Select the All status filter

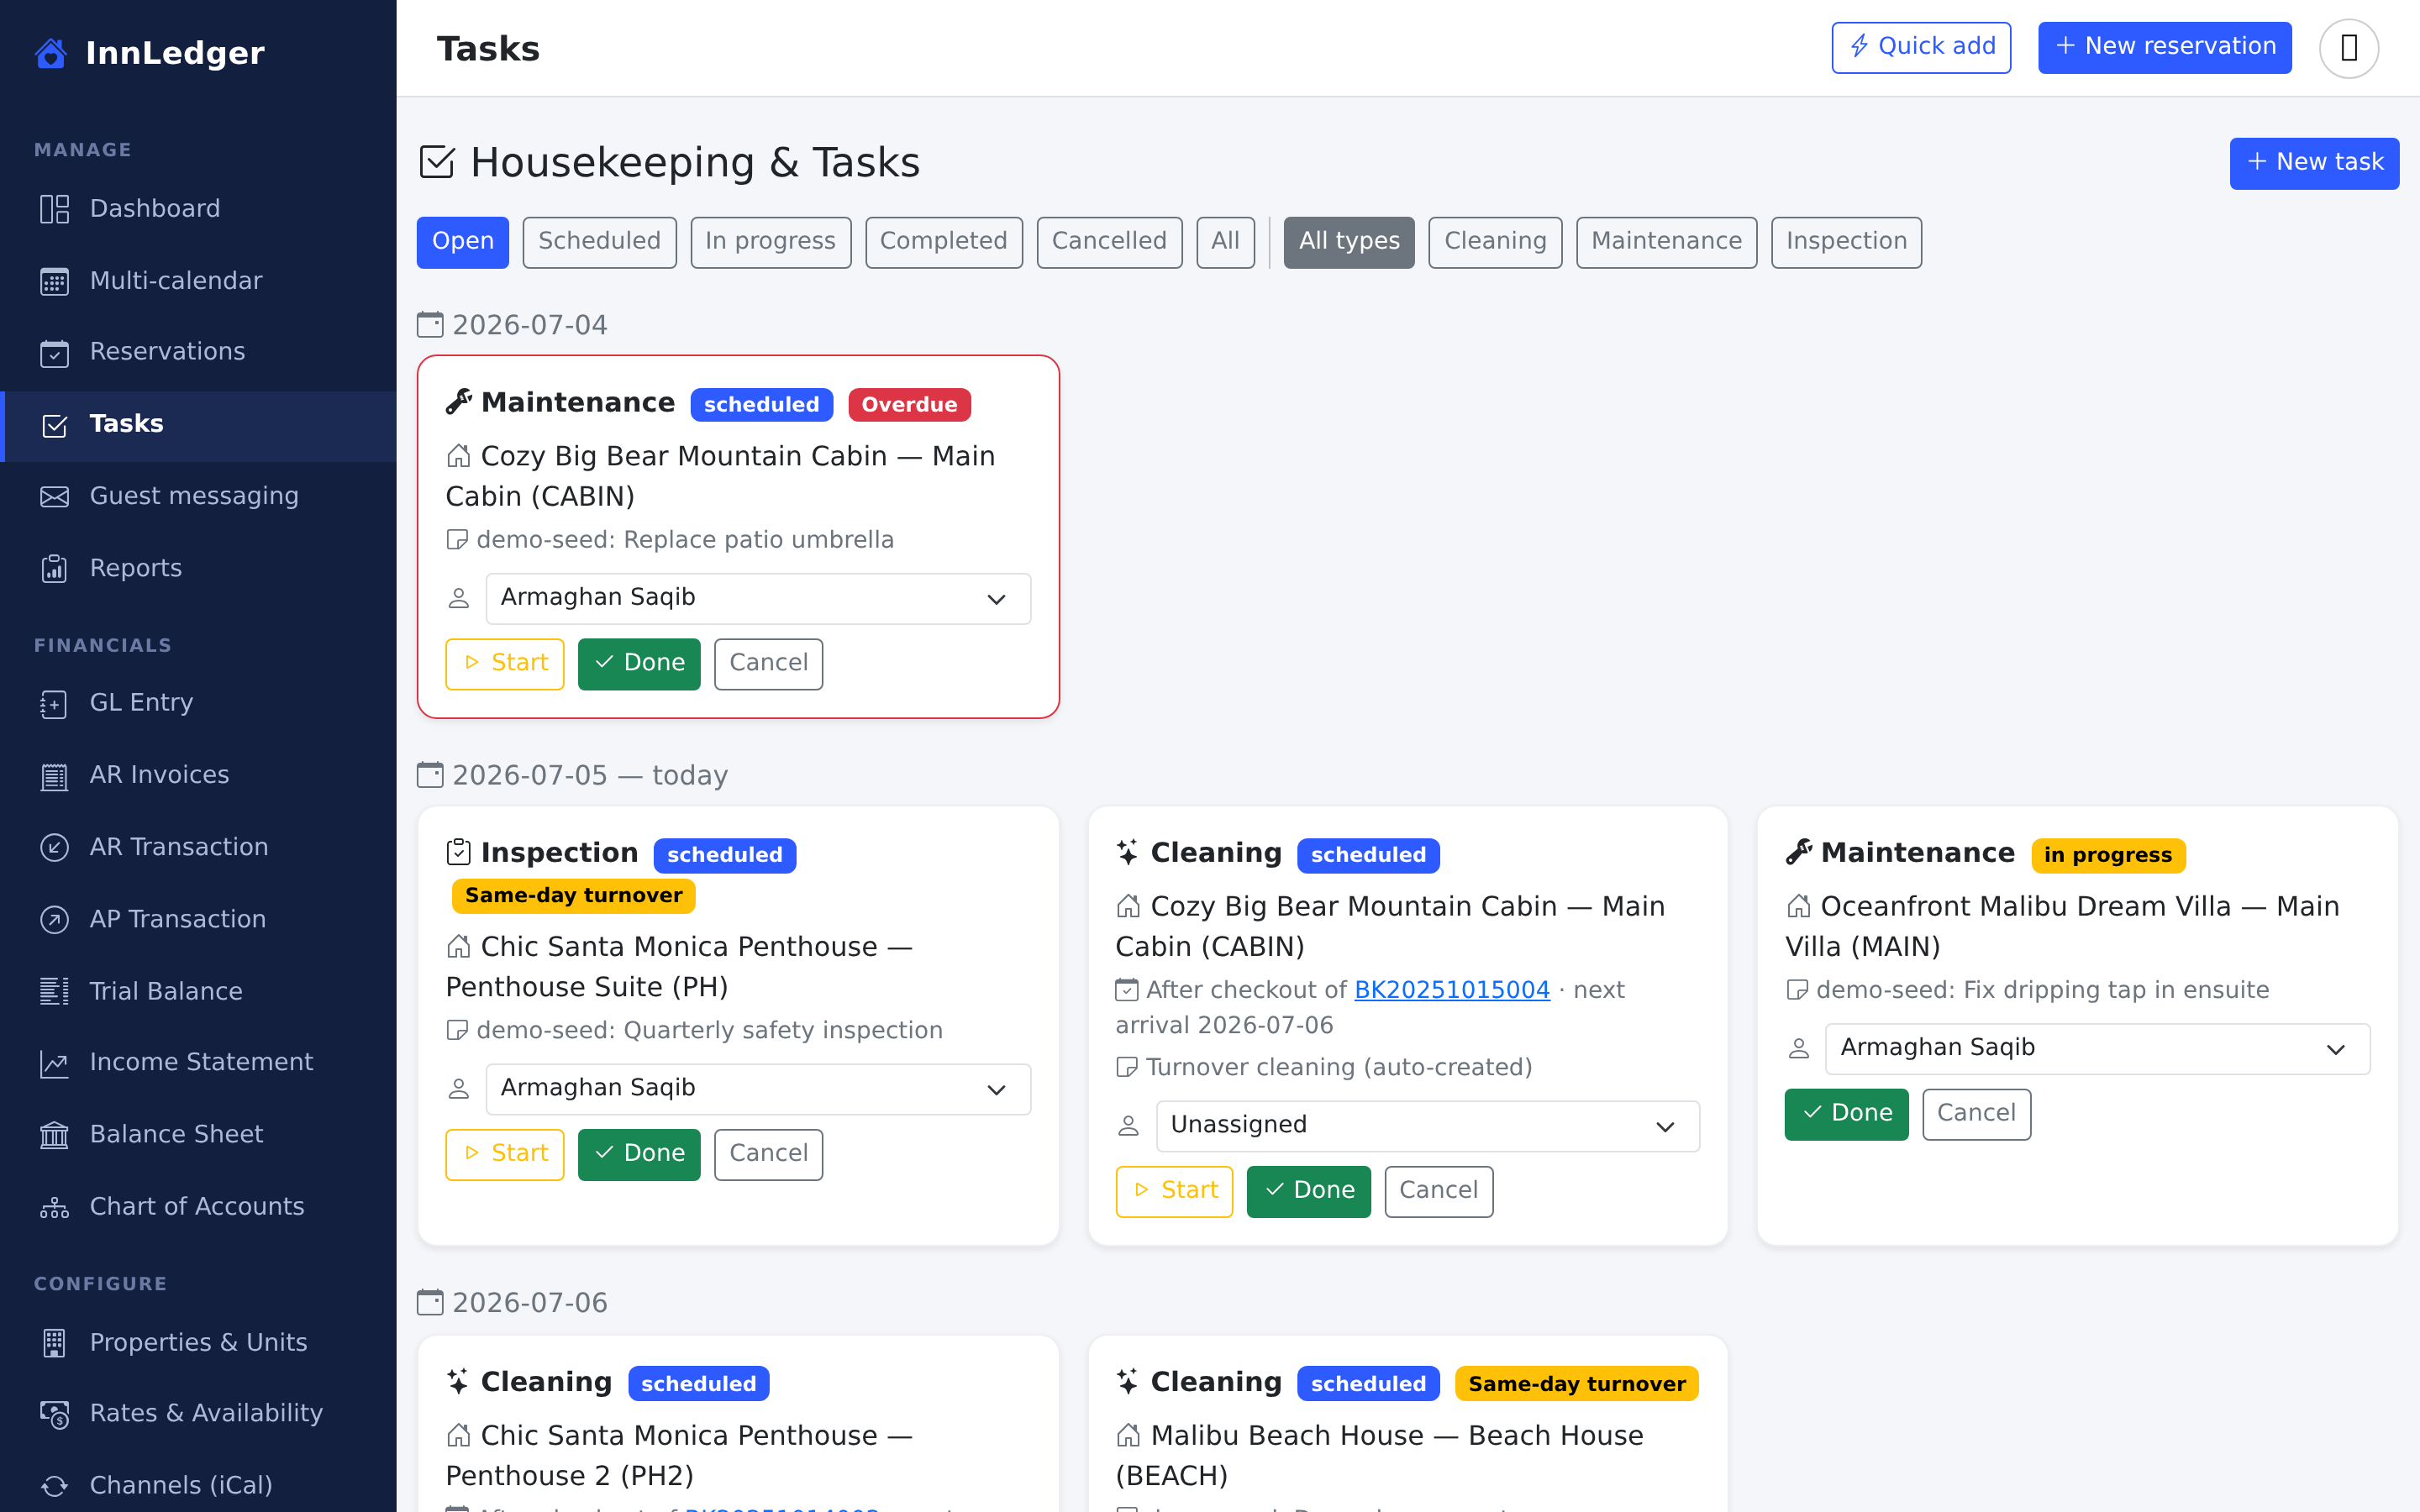point(1226,242)
